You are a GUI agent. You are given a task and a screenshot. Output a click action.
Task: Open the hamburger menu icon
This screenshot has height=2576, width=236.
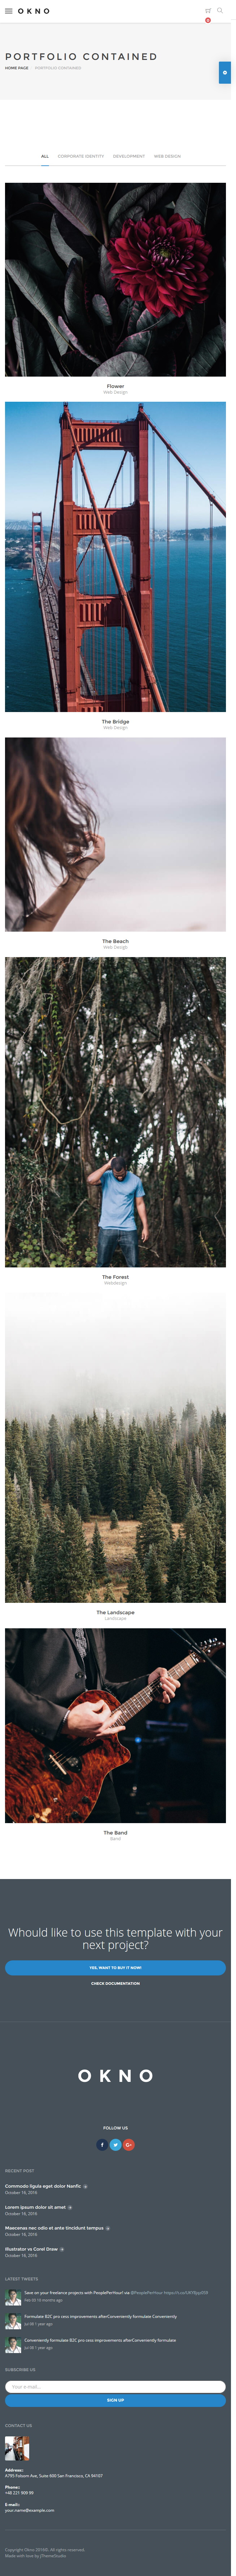click(9, 11)
